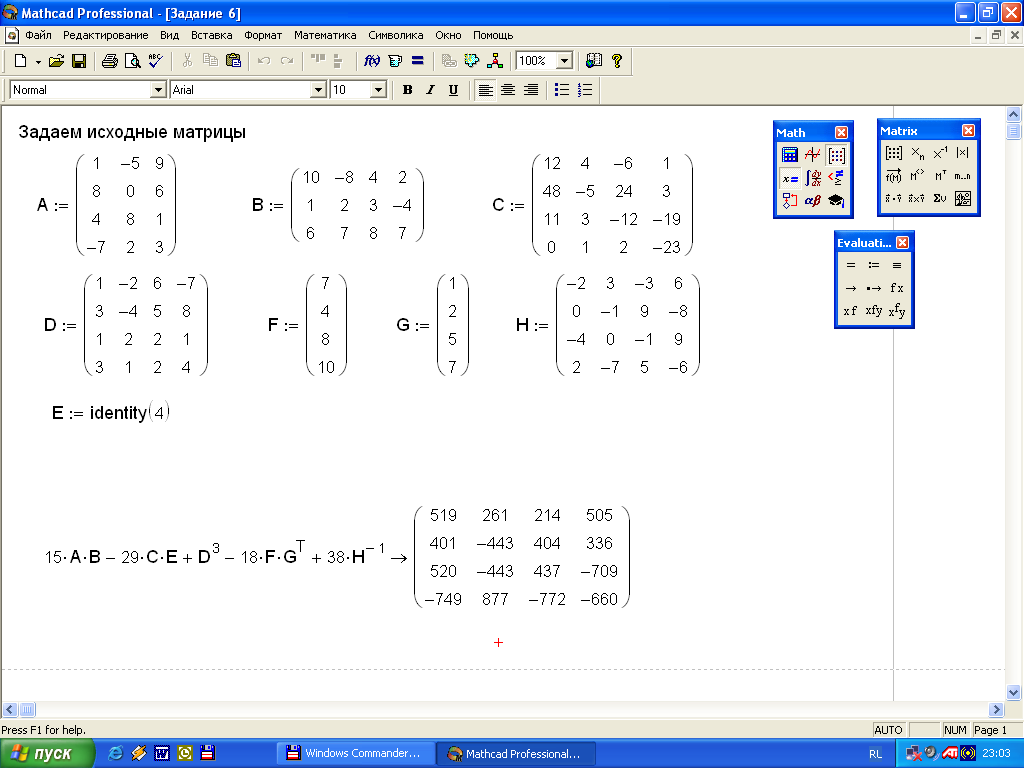Screen dimensions: 1024x768
Task: Toggle the Vector and Matrix palette button
Action: pos(836,155)
